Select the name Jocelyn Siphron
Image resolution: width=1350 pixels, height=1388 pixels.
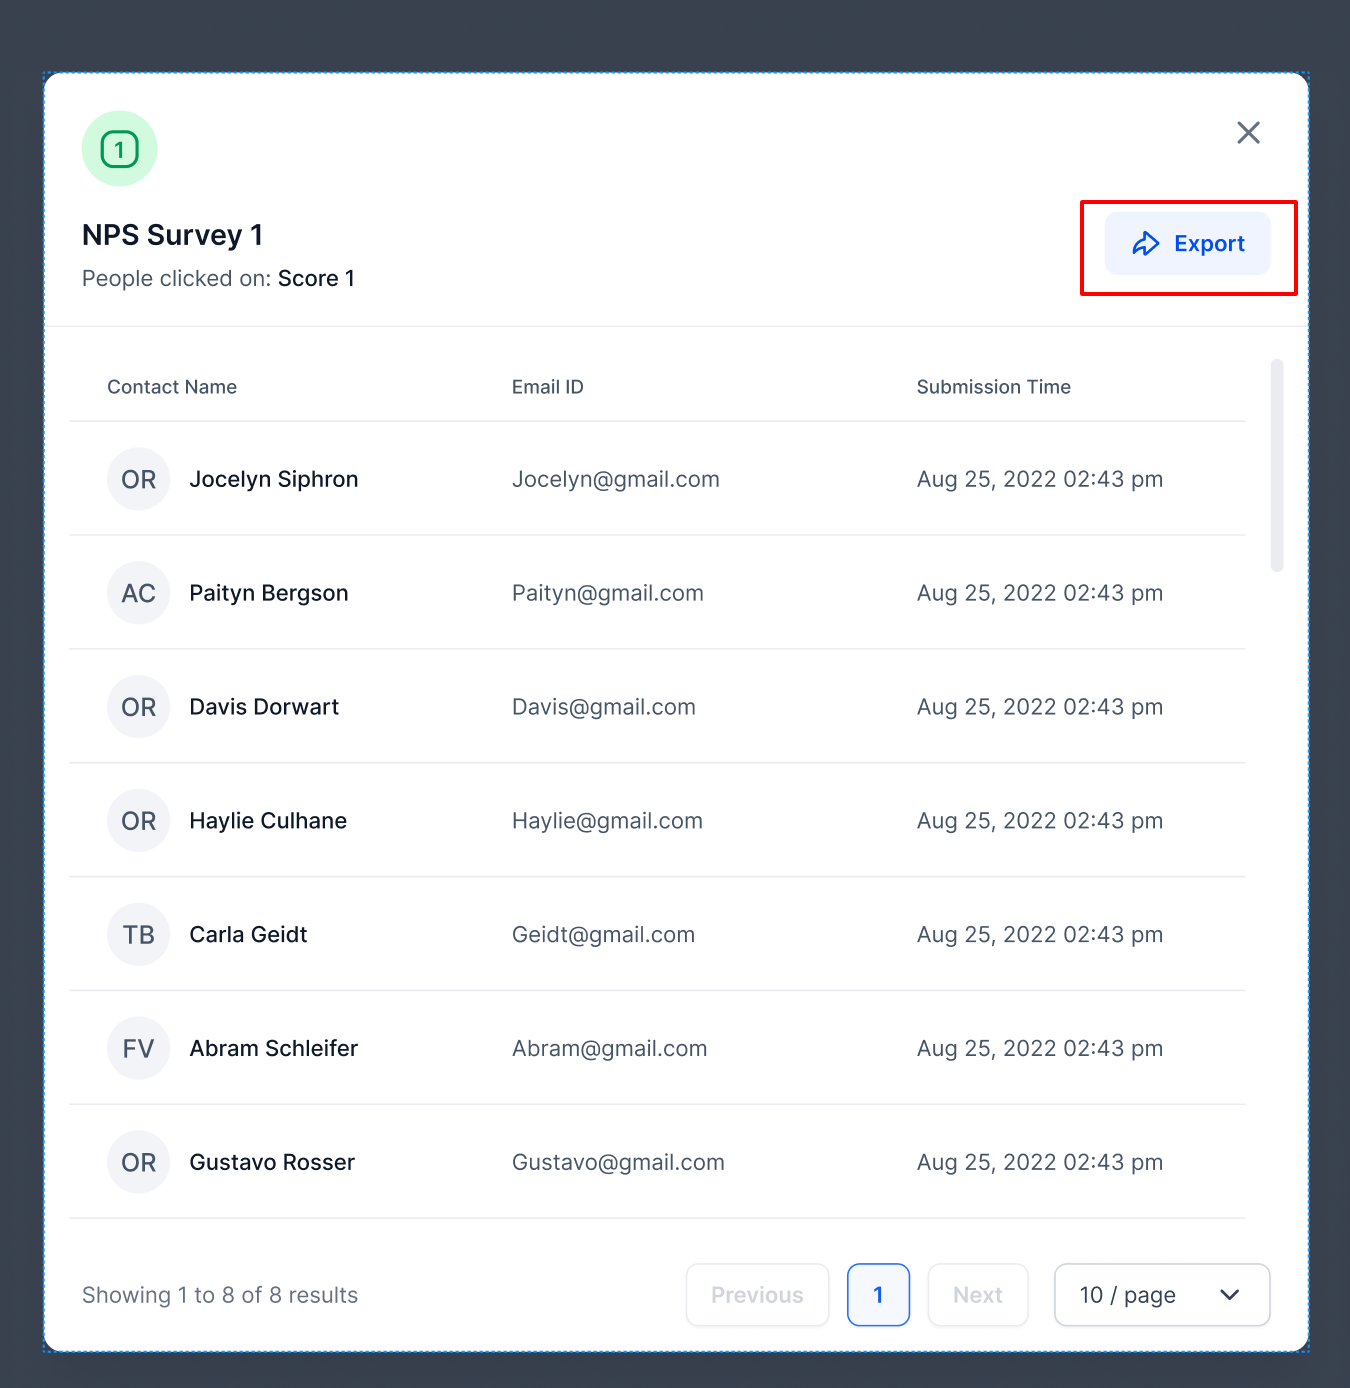point(274,479)
